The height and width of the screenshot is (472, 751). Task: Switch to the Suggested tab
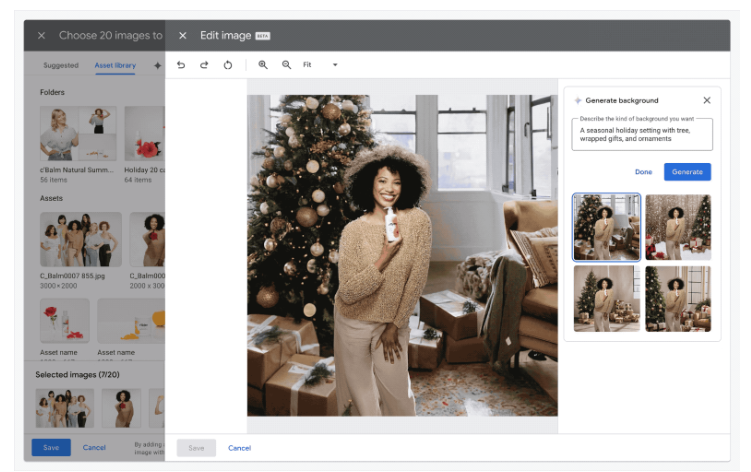click(x=61, y=65)
